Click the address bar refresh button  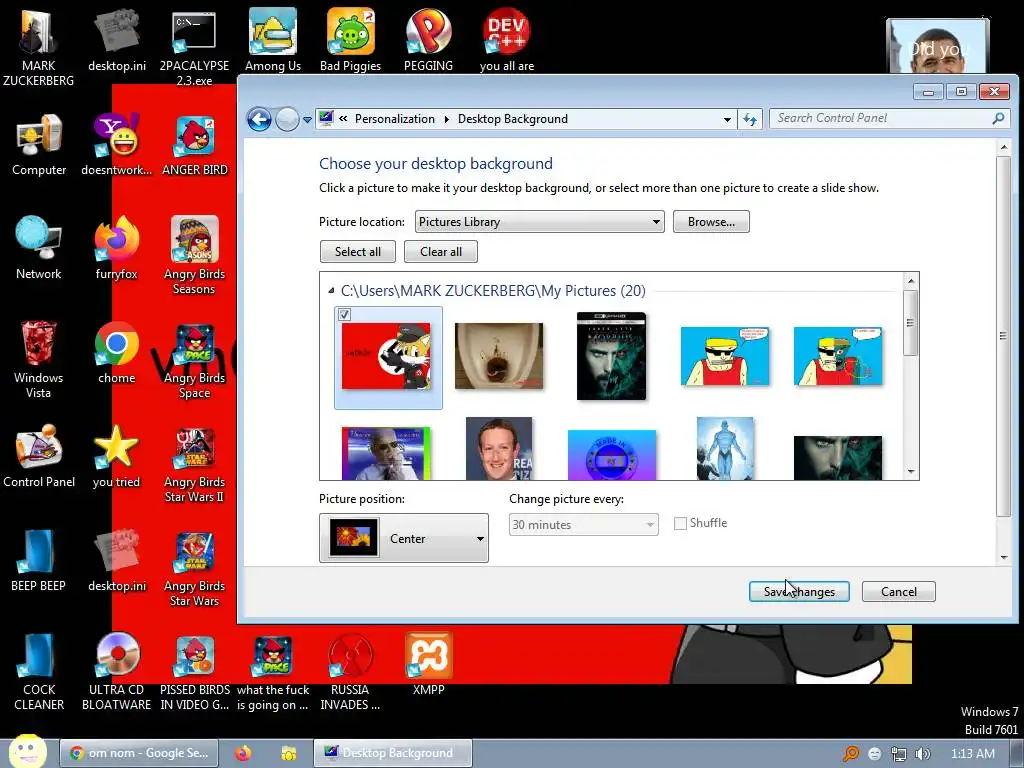click(750, 120)
